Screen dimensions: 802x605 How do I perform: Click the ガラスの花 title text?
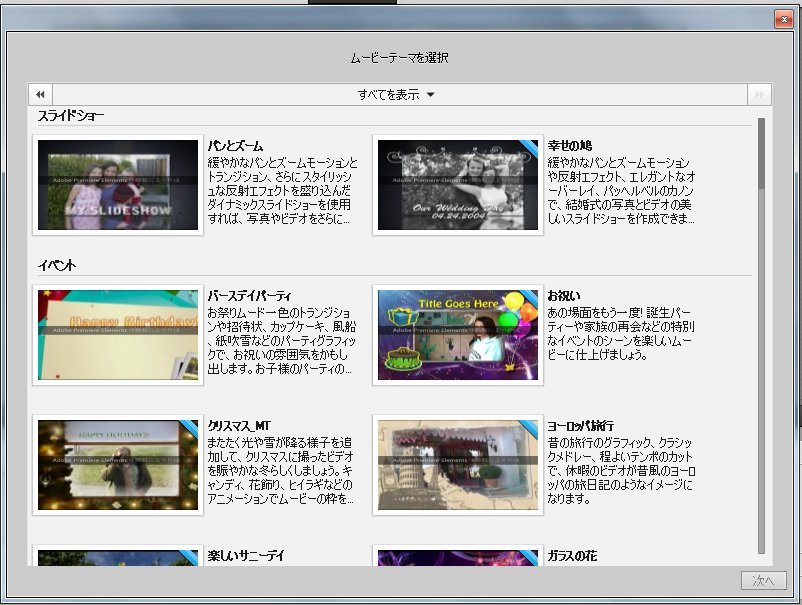(x=572, y=555)
